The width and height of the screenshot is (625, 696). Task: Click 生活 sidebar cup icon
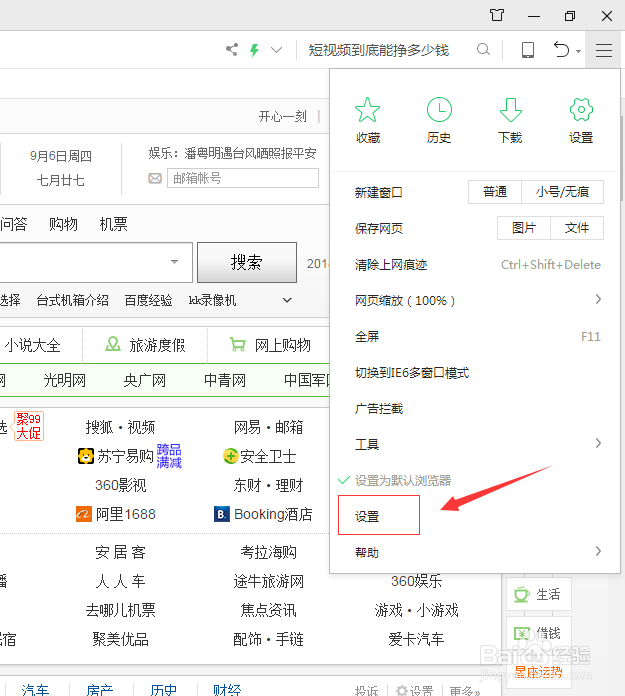click(x=522, y=594)
